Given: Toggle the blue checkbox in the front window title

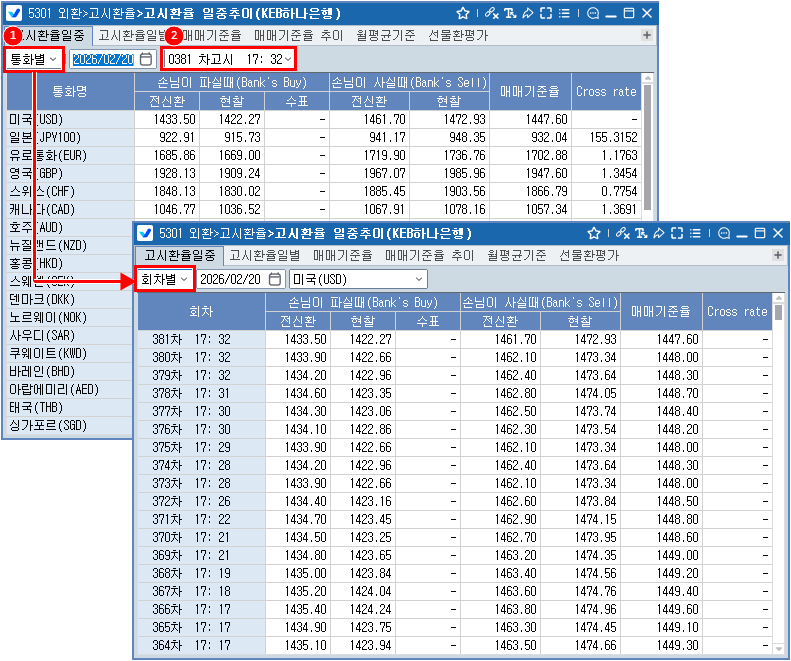Looking at the screenshot, I should click(x=145, y=233).
